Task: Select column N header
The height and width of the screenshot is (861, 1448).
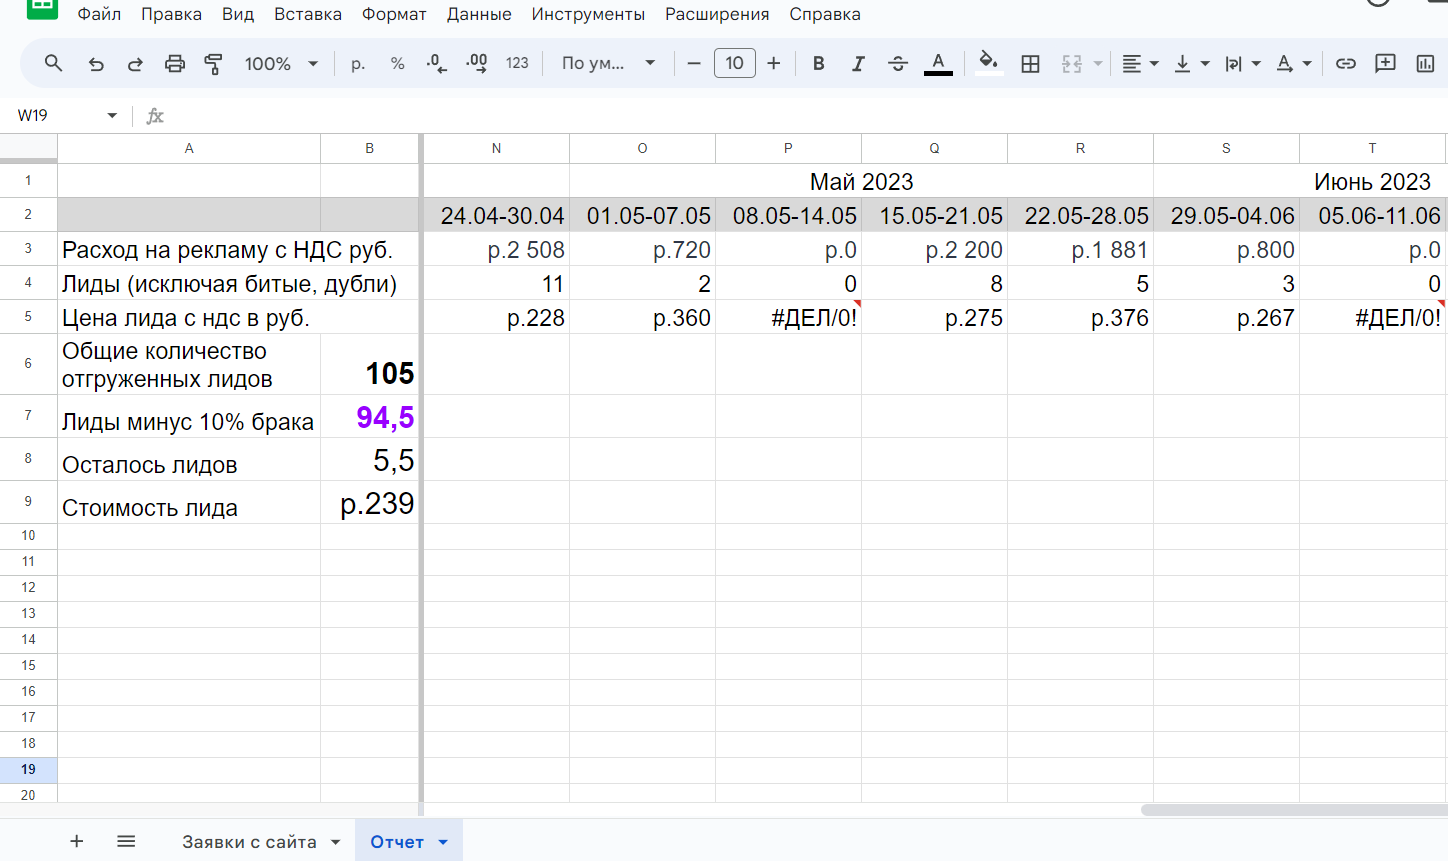Action: (x=497, y=148)
